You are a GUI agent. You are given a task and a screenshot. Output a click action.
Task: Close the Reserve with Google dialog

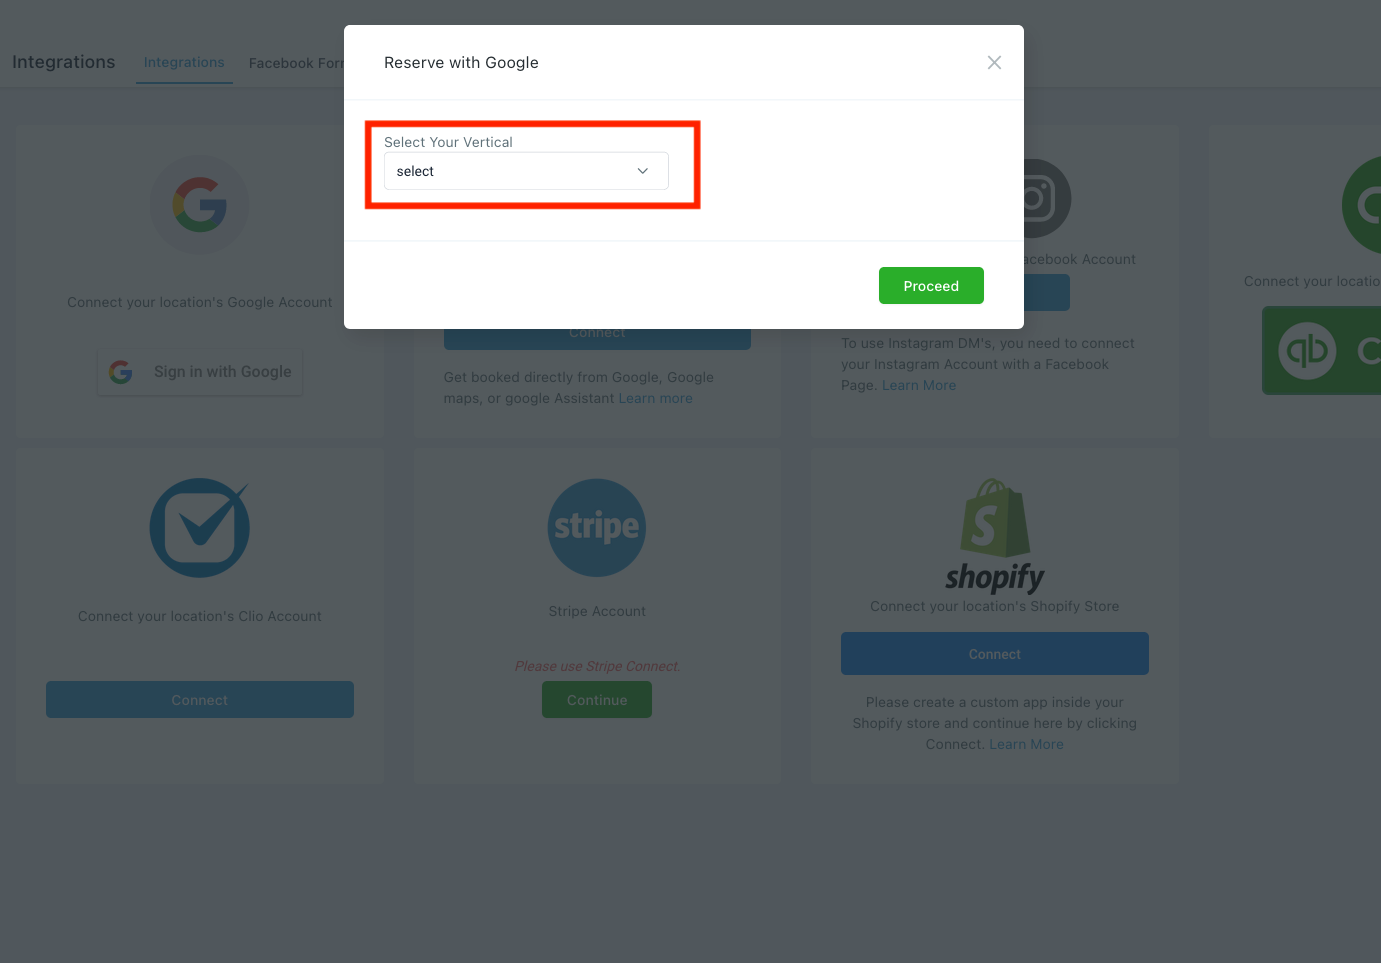click(x=994, y=63)
